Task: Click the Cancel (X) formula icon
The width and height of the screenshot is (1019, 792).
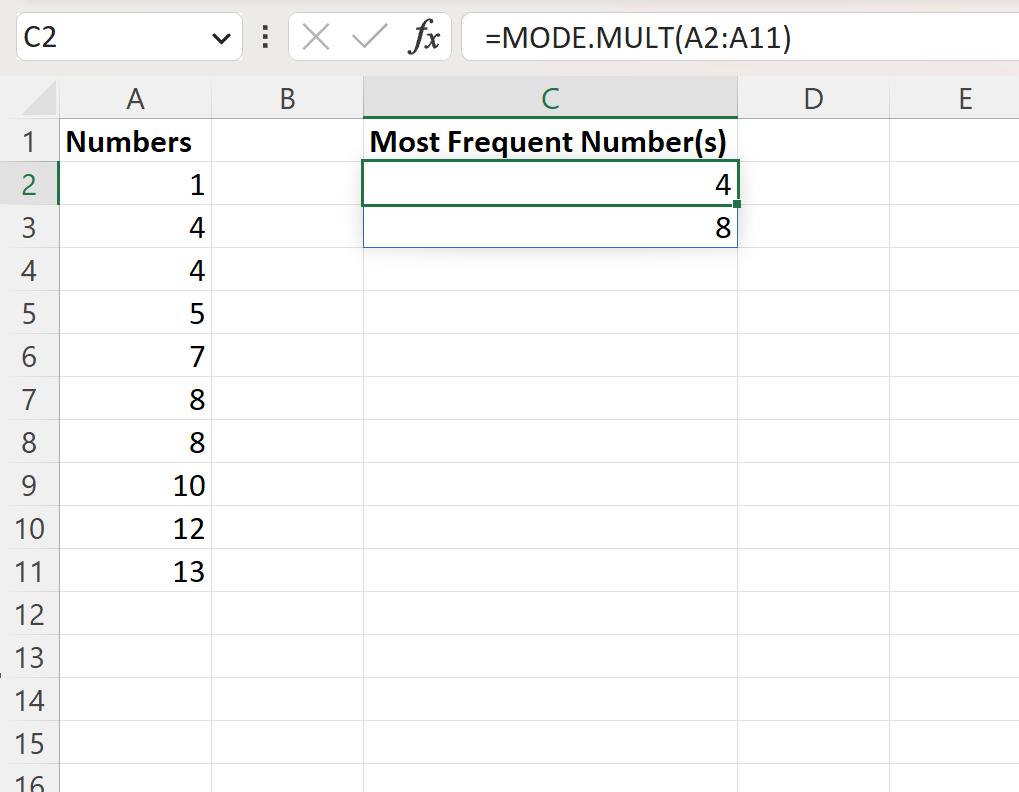Action: click(316, 37)
